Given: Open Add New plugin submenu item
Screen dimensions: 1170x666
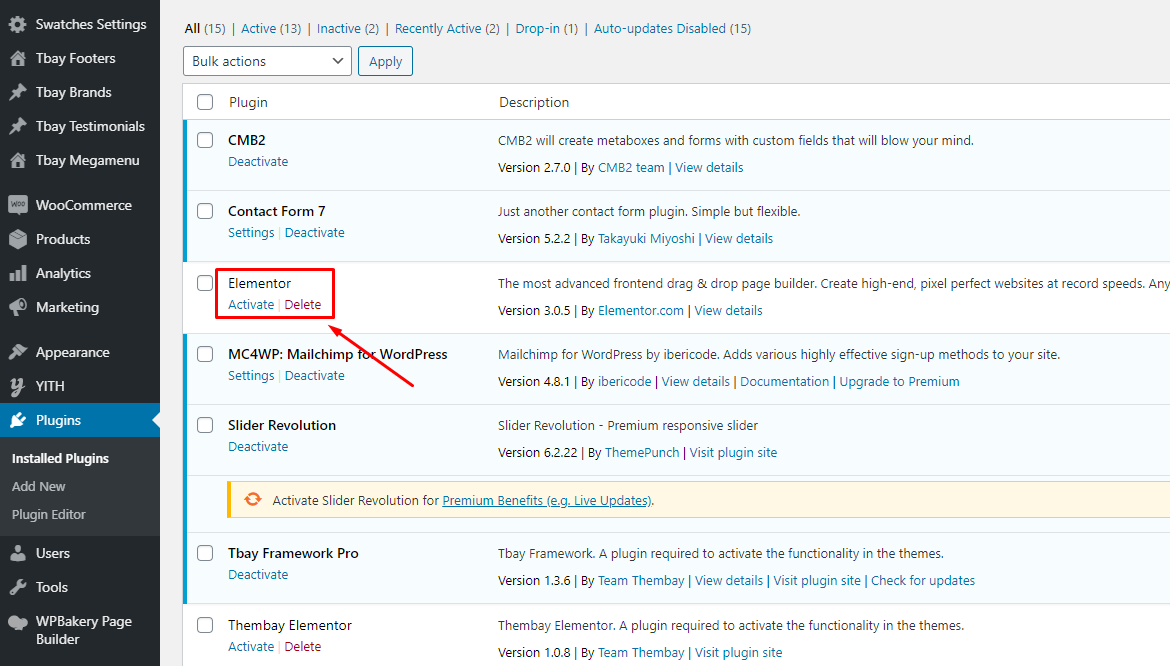Looking at the screenshot, I should pos(39,486).
